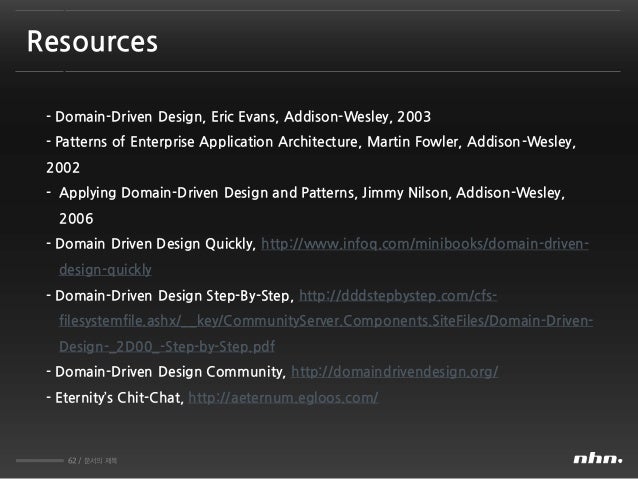Click the year 2006 text
The image size is (638, 479).
tap(76, 219)
